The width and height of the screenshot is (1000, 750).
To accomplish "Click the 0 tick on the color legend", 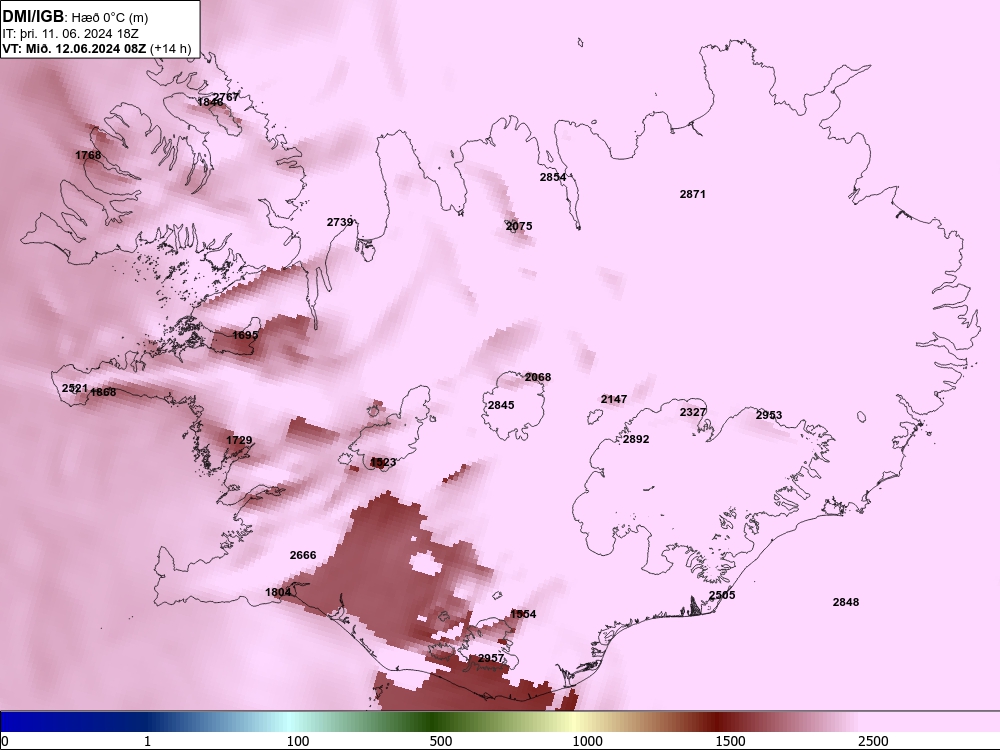I will click(4, 741).
